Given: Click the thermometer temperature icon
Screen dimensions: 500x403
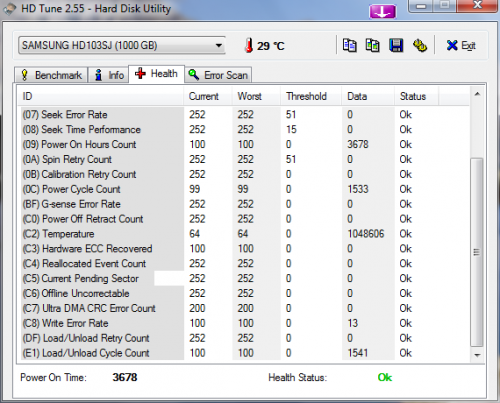Looking at the screenshot, I should pyautogui.click(x=249, y=45).
